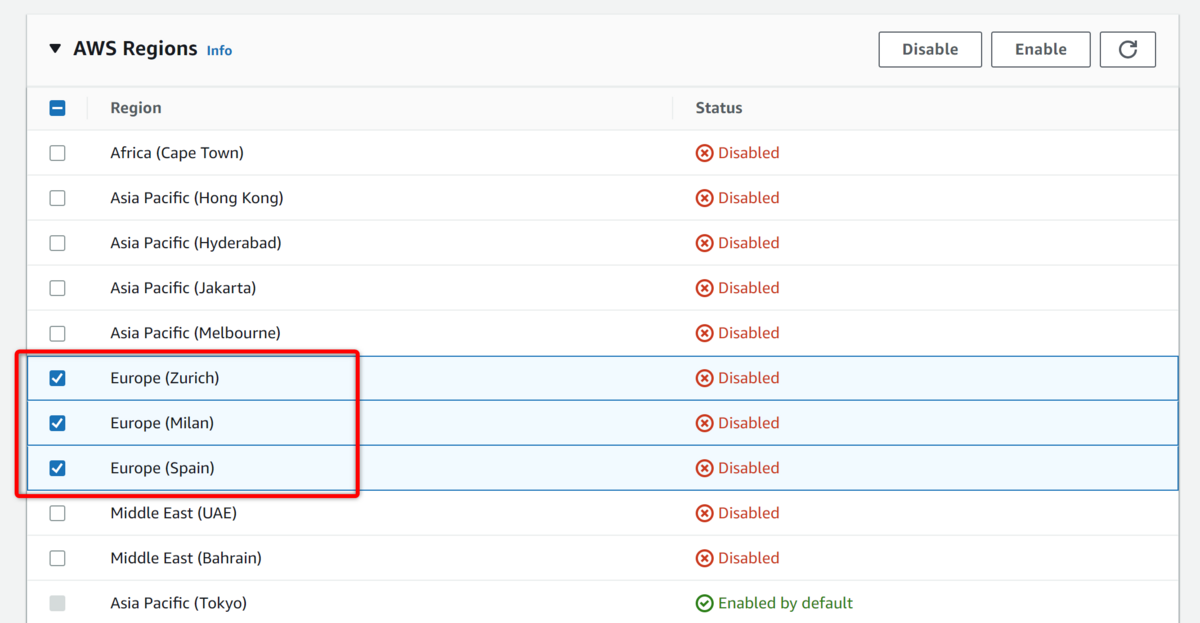The height and width of the screenshot is (623, 1200).
Task: Select the Europe (Milan) region name
Action: pyautogui.click(x=162, y=423)
